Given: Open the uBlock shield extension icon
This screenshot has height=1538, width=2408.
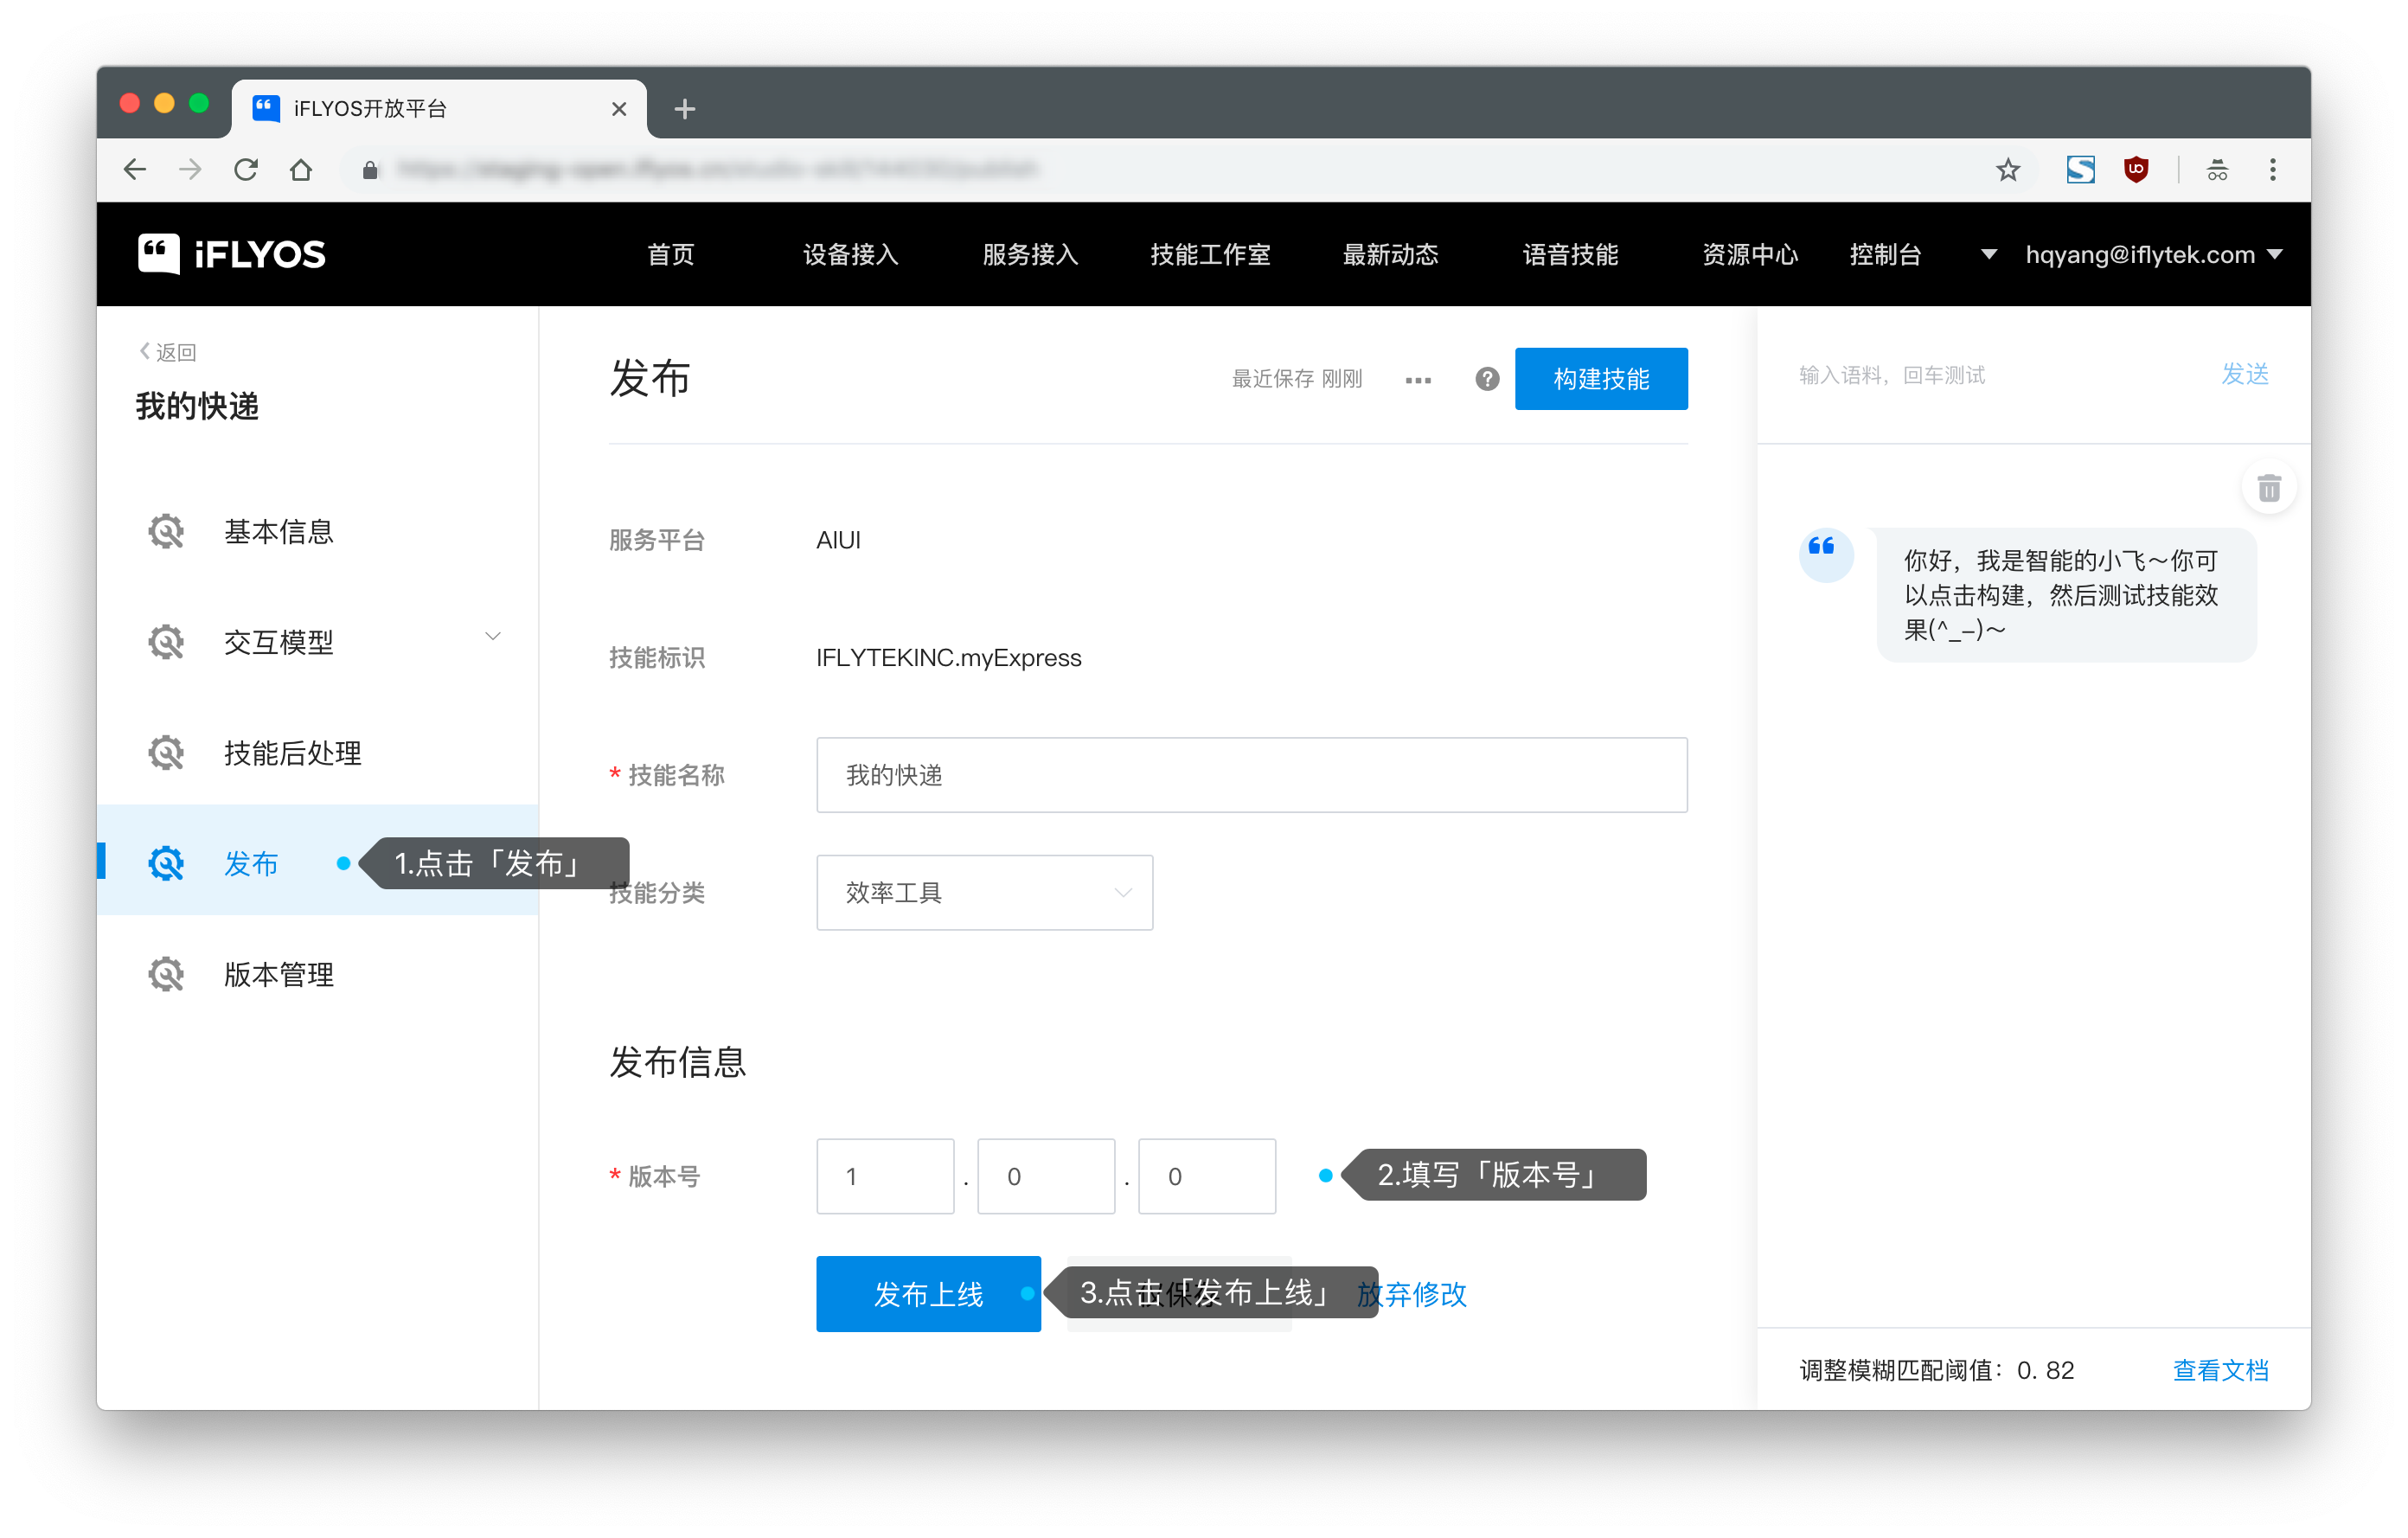Looking at the screenshot, I should coord(2136,170).
